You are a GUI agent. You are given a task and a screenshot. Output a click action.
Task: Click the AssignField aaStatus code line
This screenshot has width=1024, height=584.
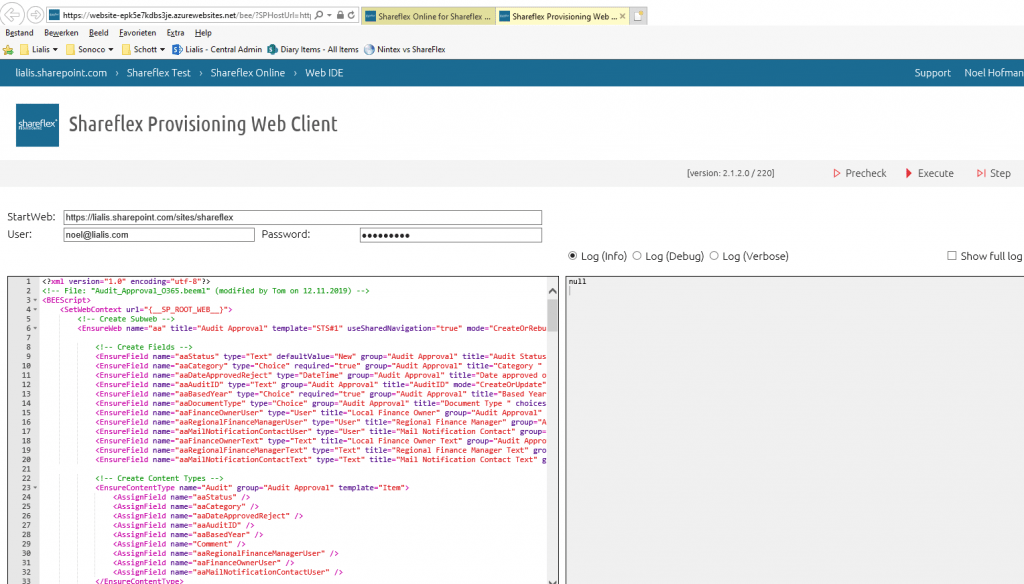(182, 498)
